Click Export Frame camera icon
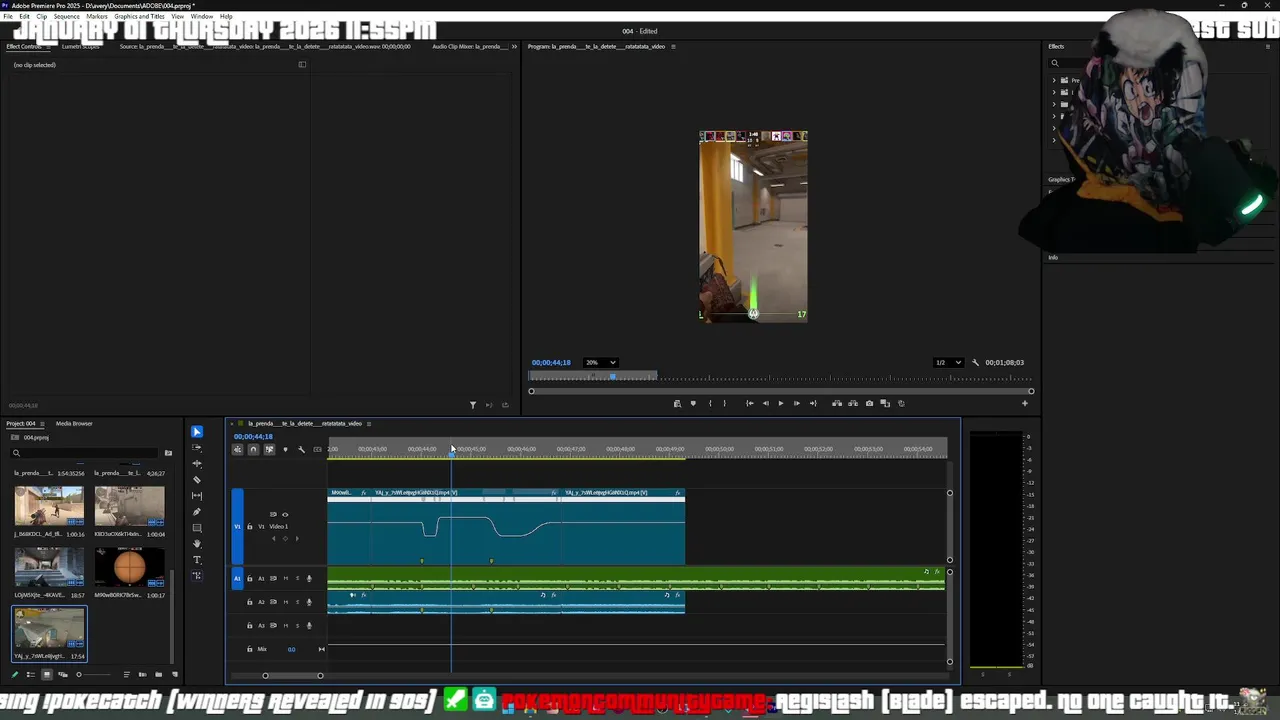Viewport: 1280px width, 720px height. click(869, 403)
